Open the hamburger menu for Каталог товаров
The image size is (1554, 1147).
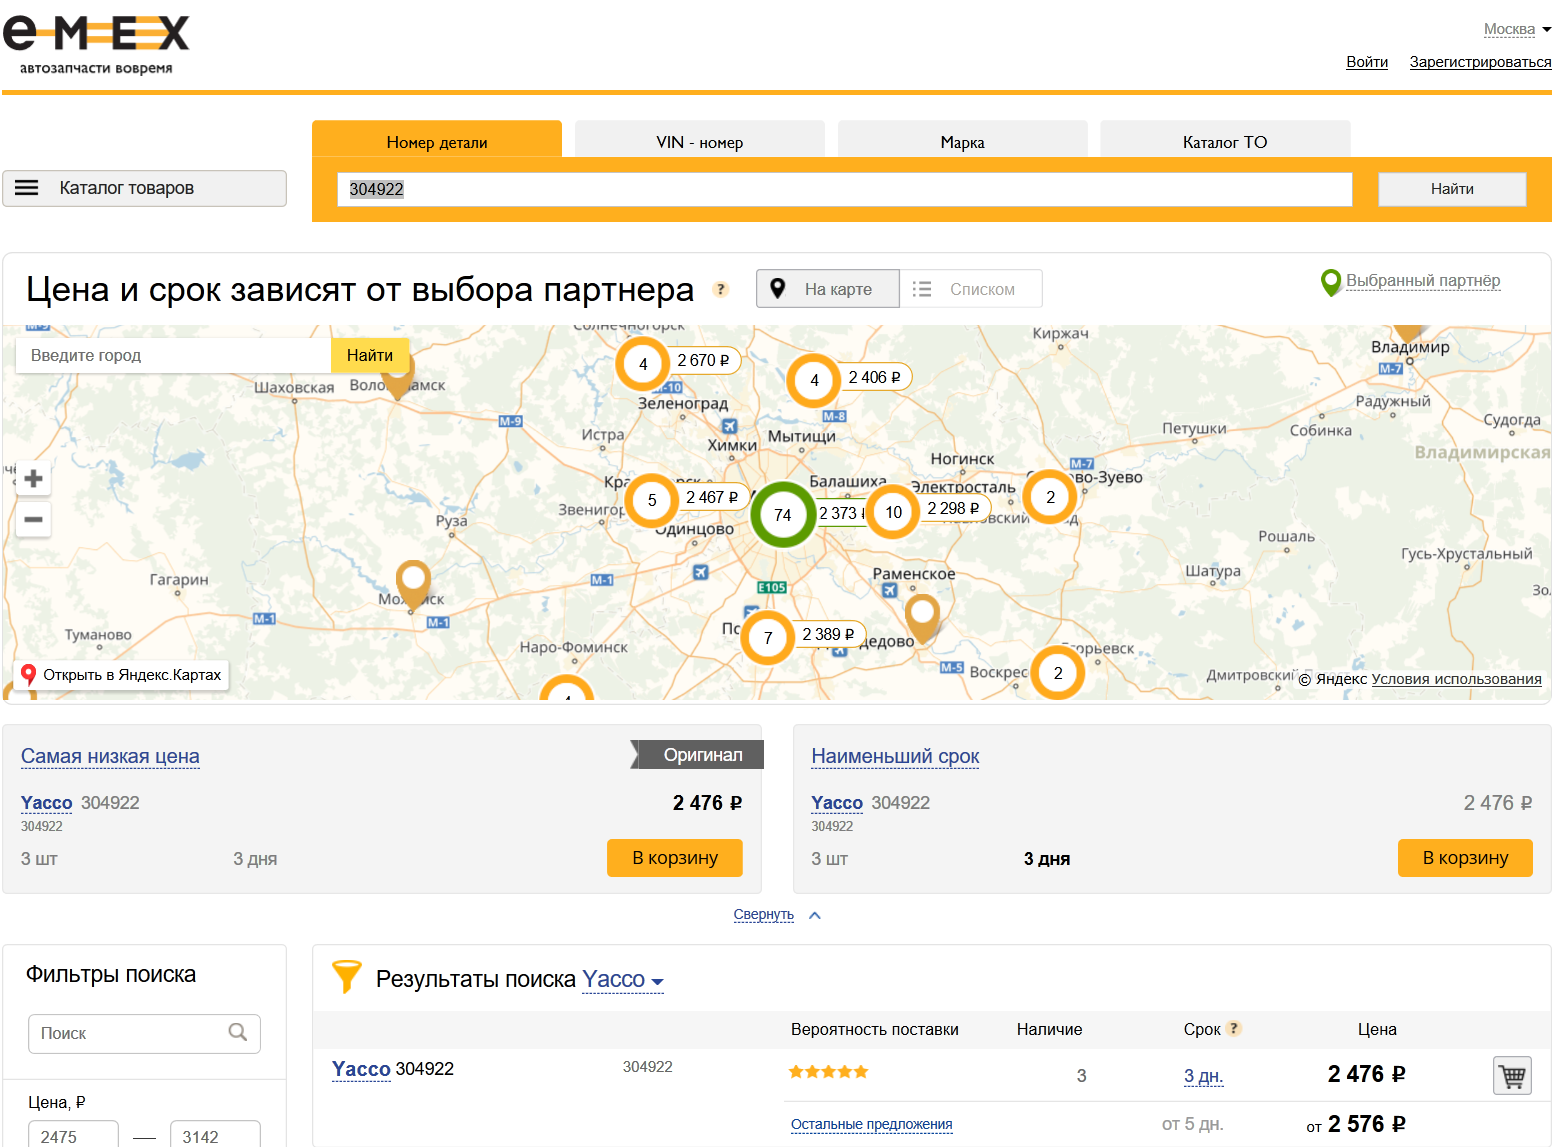pyautogui.click(x=27, y=188)
